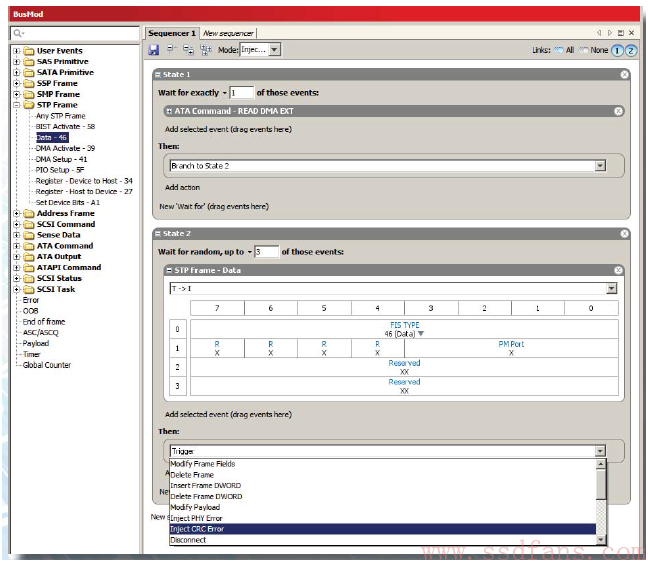Choose Disconnect option
Viewport: 648px width, 562px height.
click(x=383, y=540)
